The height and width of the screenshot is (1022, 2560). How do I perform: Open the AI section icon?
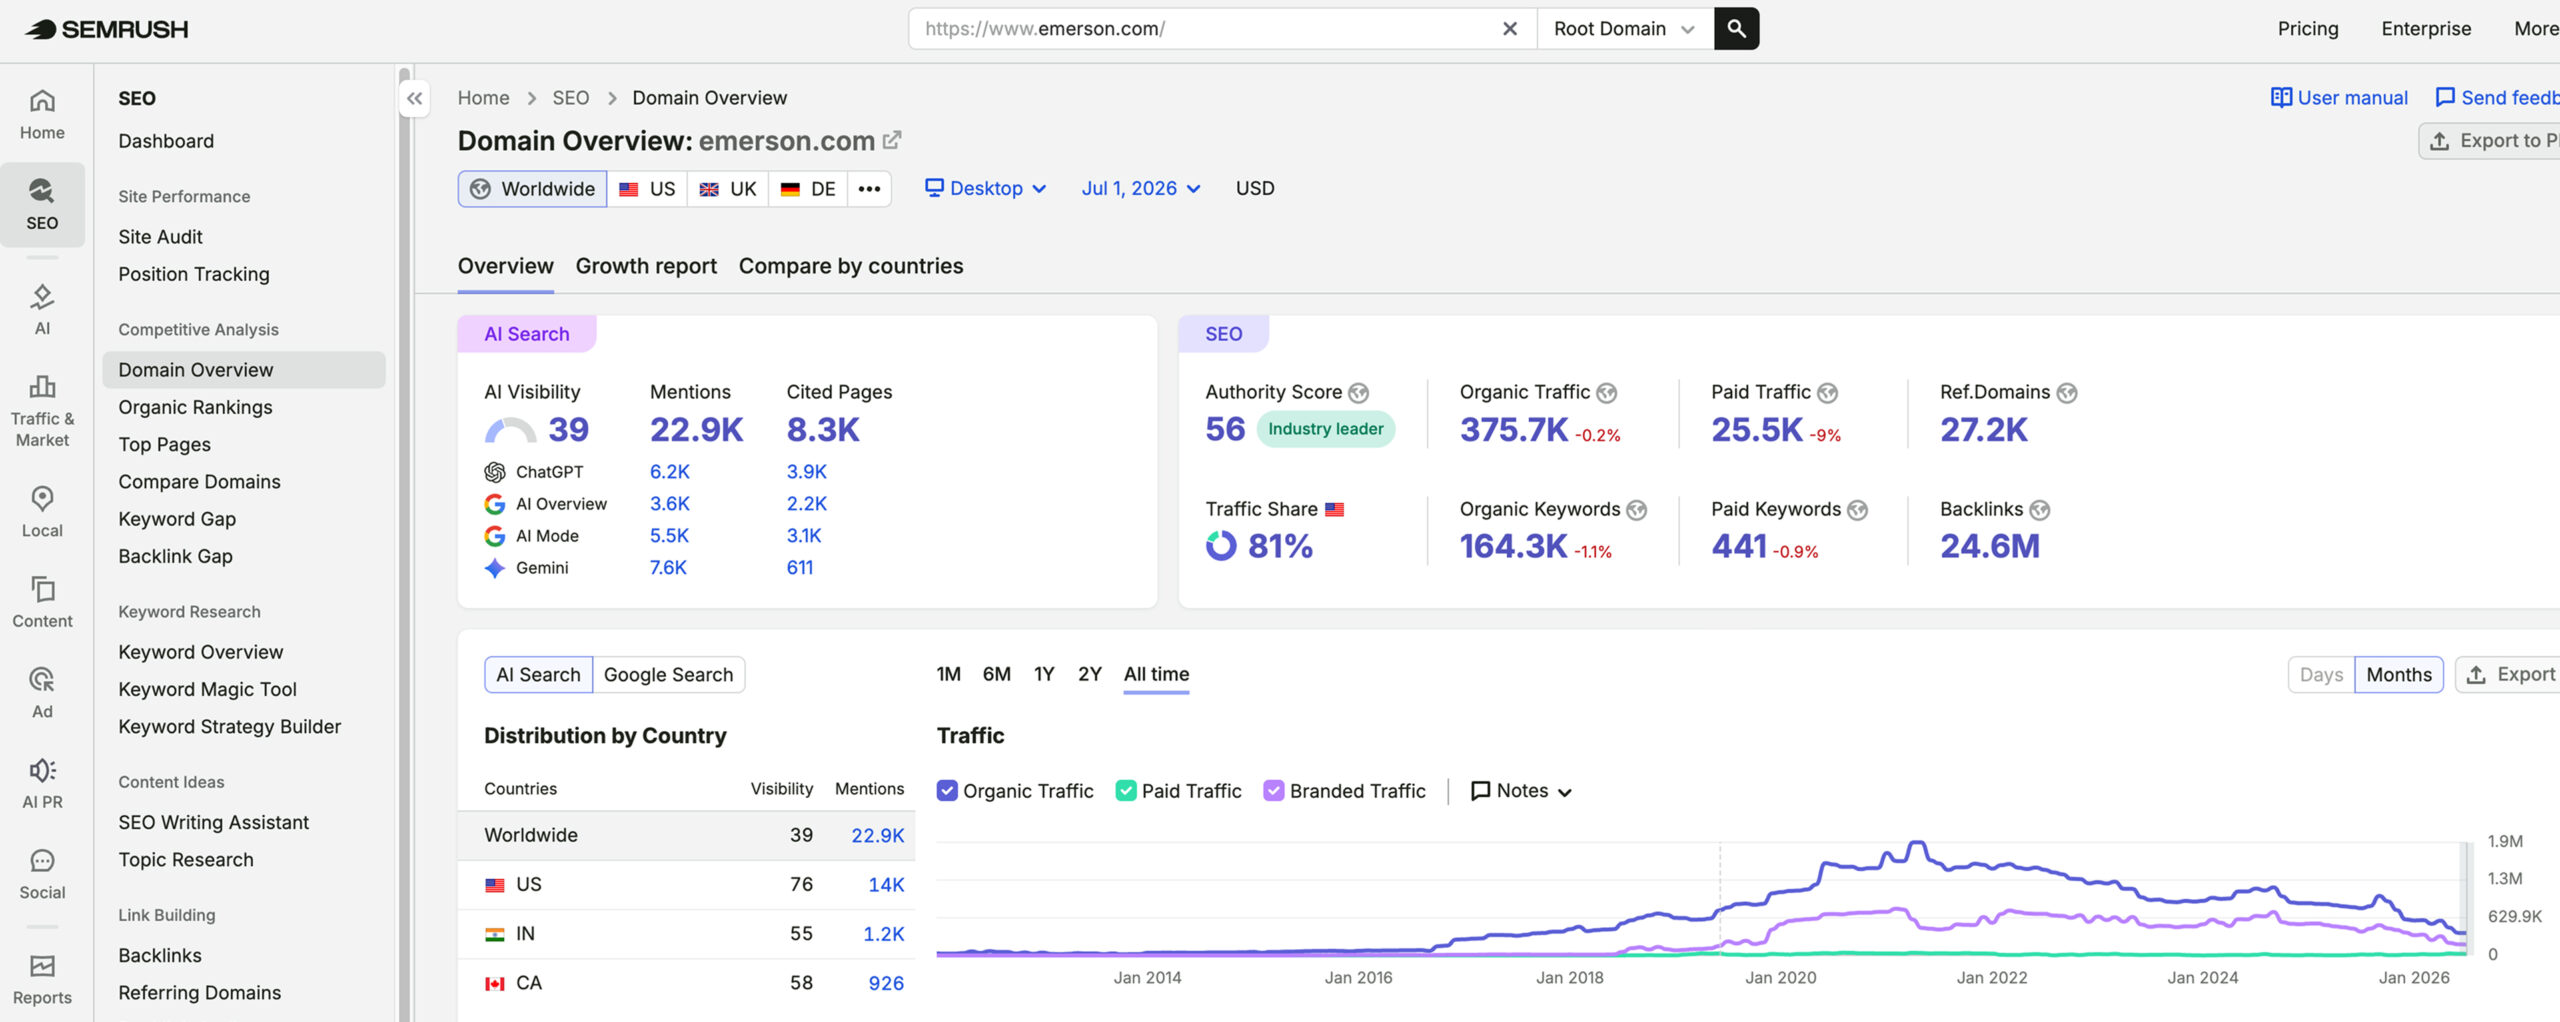pyautogui.click(x=42, y=309)
